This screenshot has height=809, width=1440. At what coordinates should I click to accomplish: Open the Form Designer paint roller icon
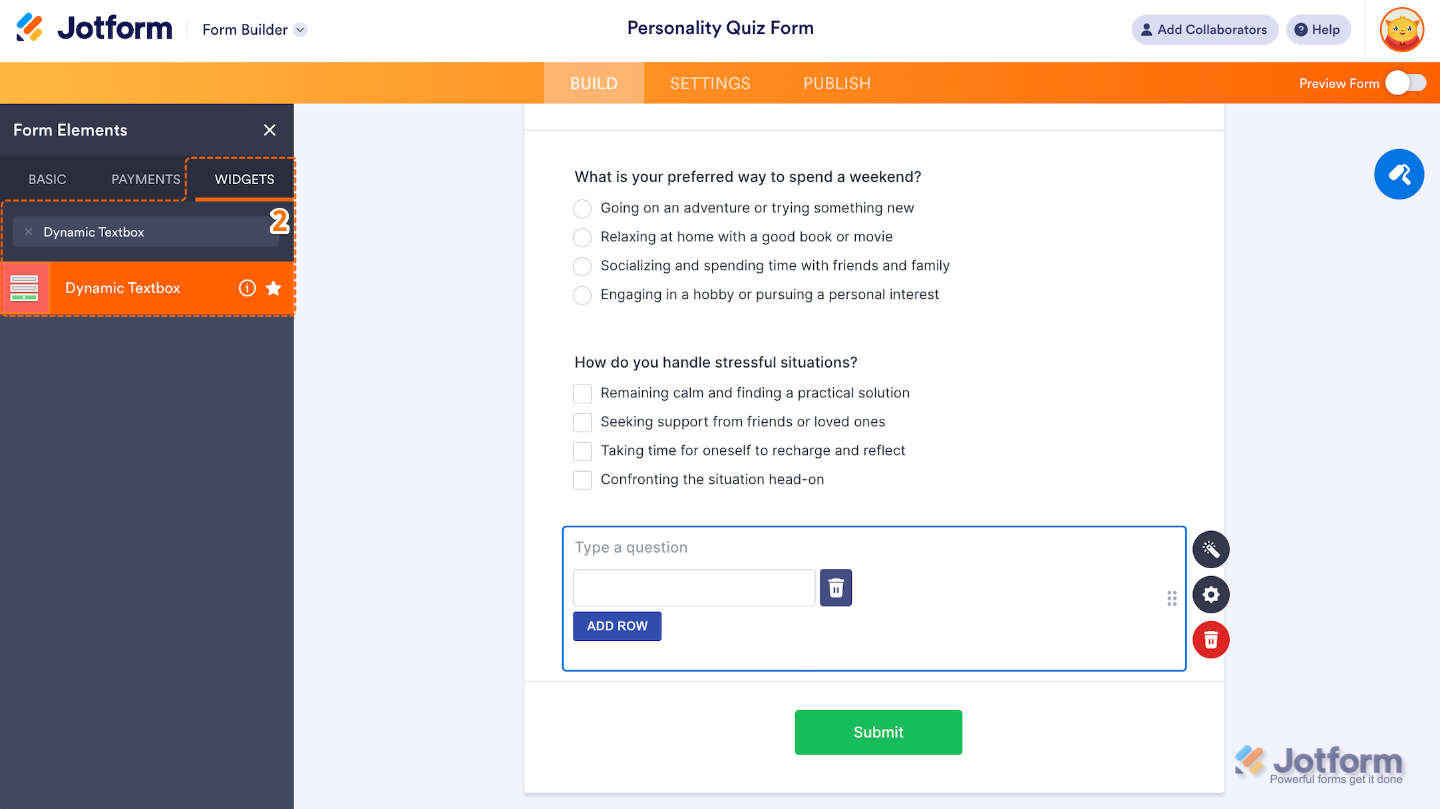tap(1398, 174)
